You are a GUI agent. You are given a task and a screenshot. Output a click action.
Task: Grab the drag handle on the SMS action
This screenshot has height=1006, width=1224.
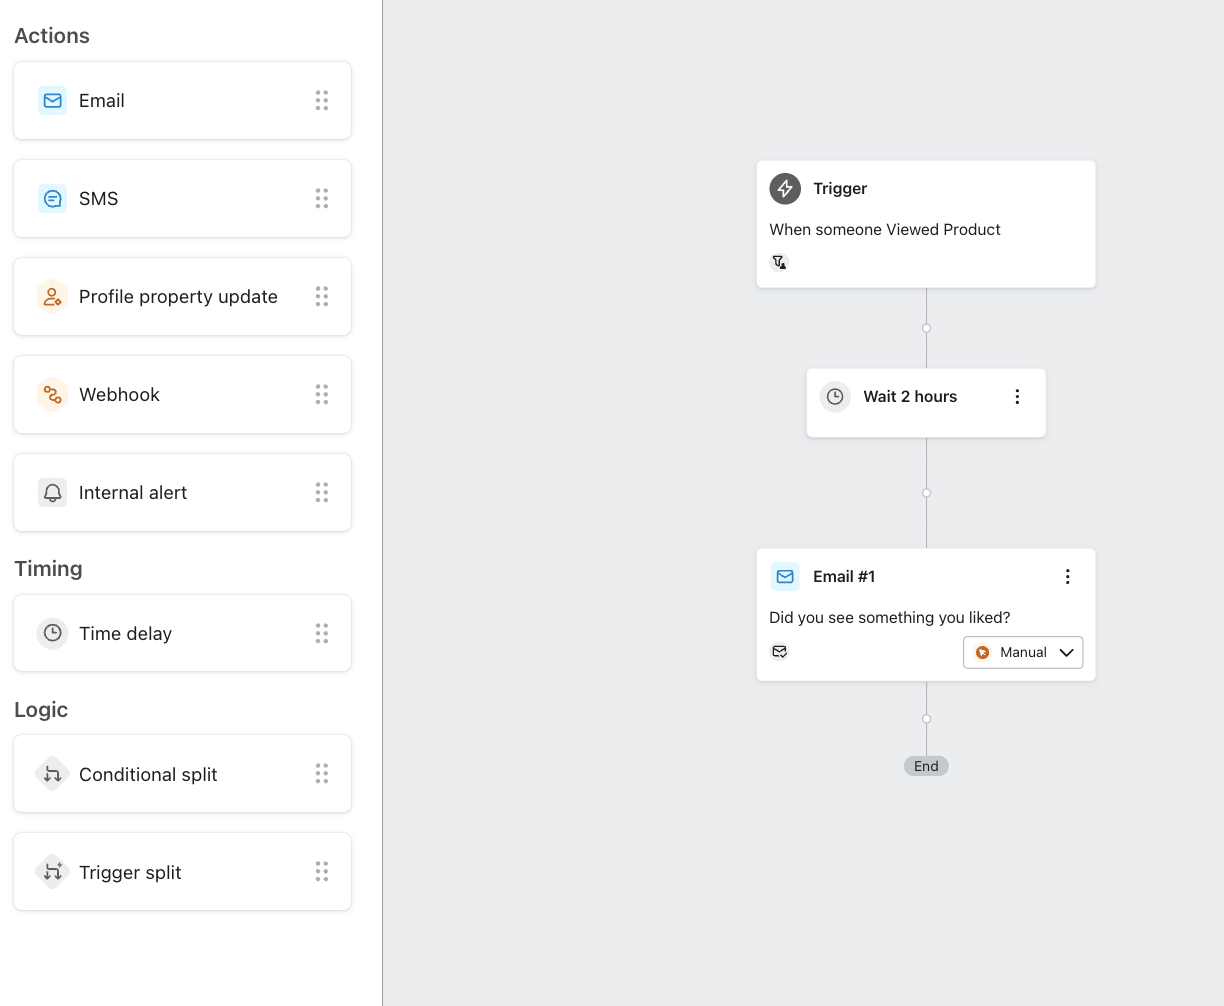point(322,199)
